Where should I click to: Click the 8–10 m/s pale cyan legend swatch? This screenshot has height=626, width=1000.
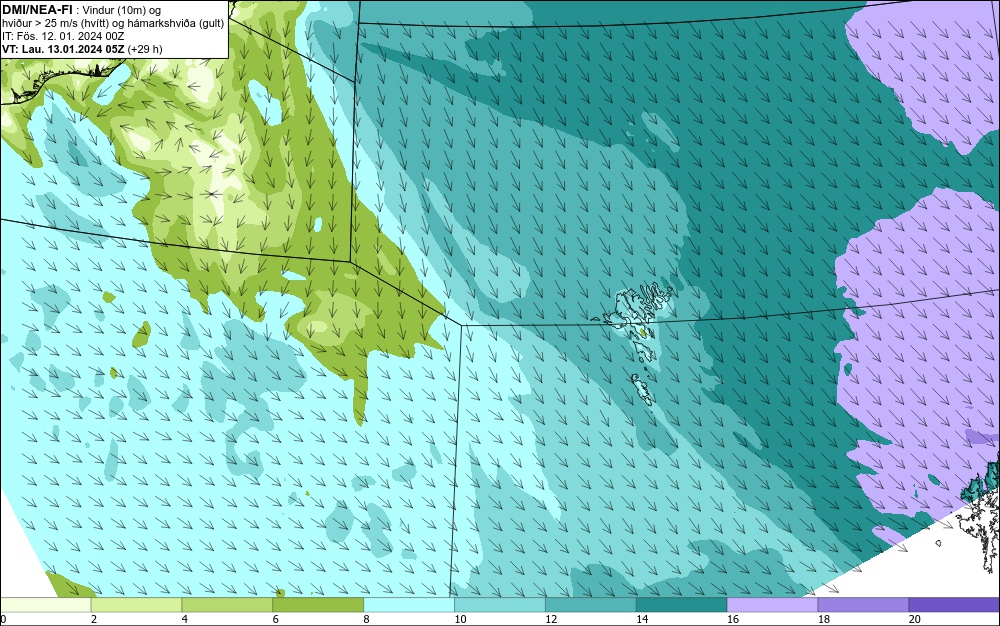409,604
